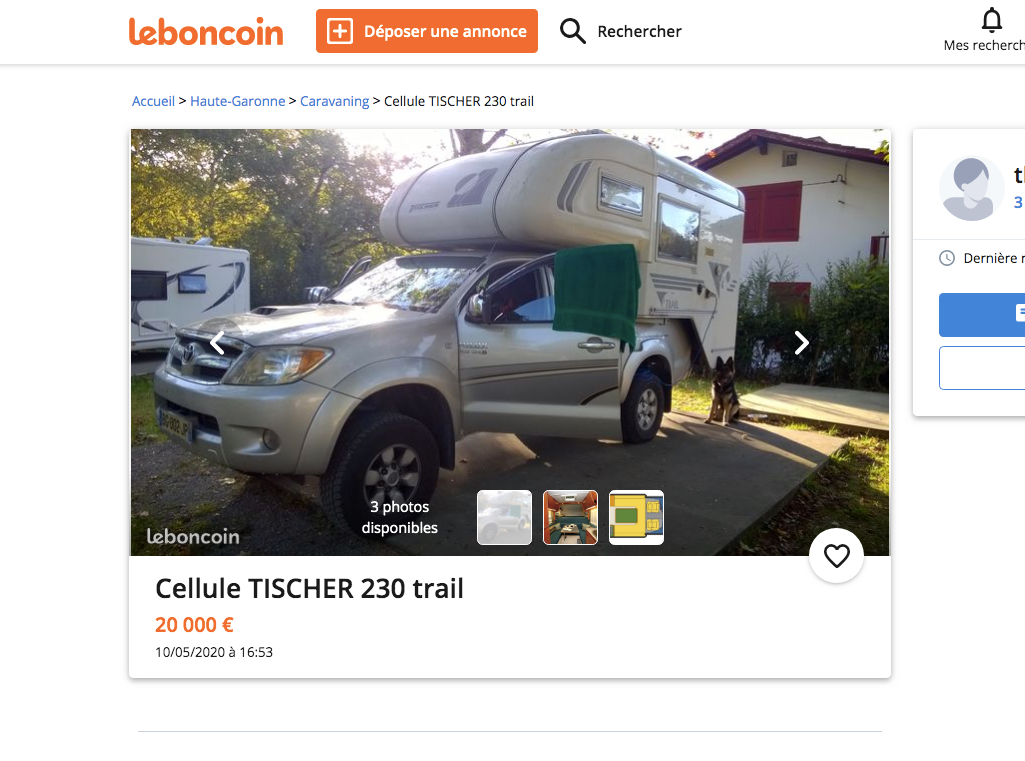This screenshot has width=1025, height=761.
Task: Click the leboncoin logo
Action: tap(206, 31)
